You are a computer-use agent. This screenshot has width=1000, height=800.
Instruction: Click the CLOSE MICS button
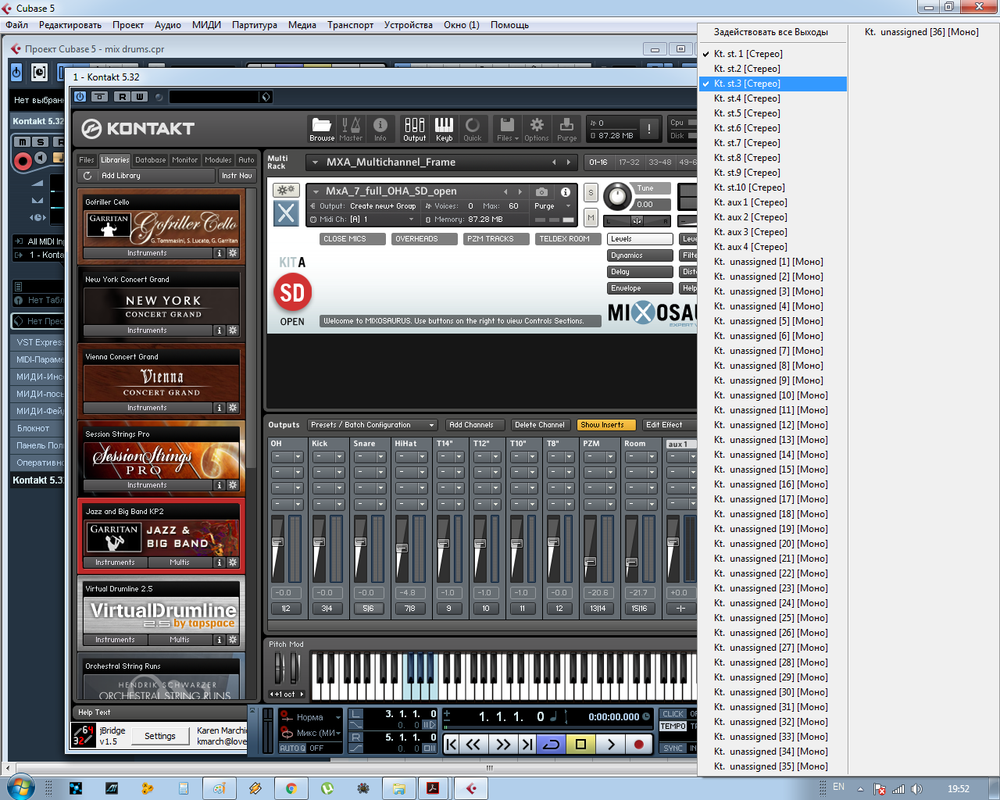click(x=352, y=239)
